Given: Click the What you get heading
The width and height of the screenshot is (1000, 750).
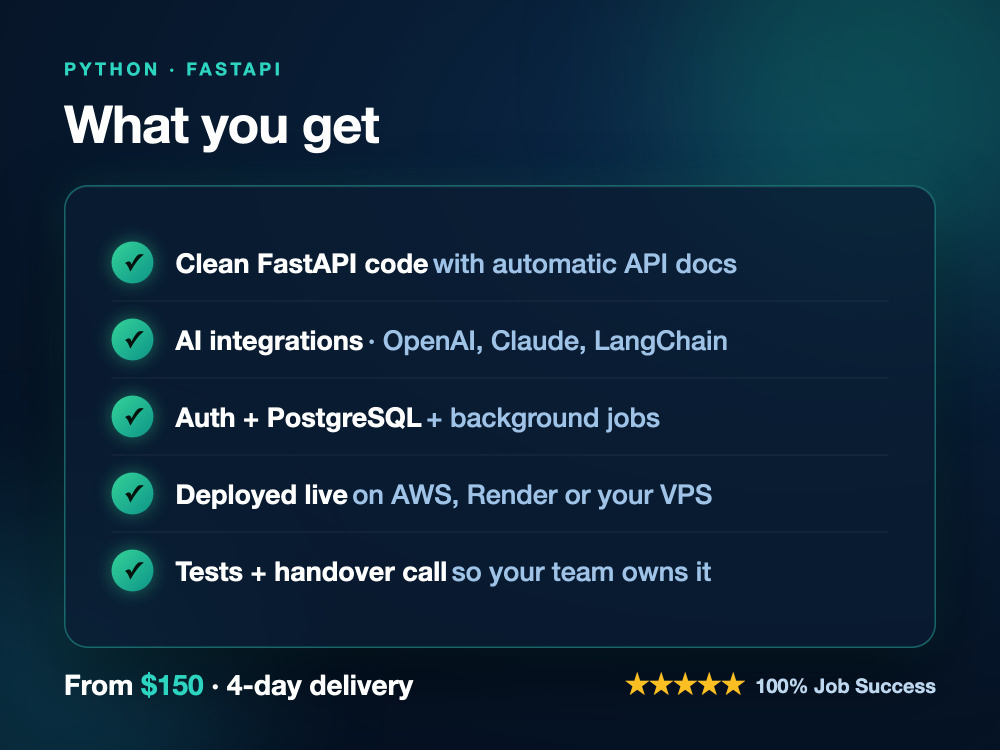Looking at the screenshot, I should click(x=222, y=126).
